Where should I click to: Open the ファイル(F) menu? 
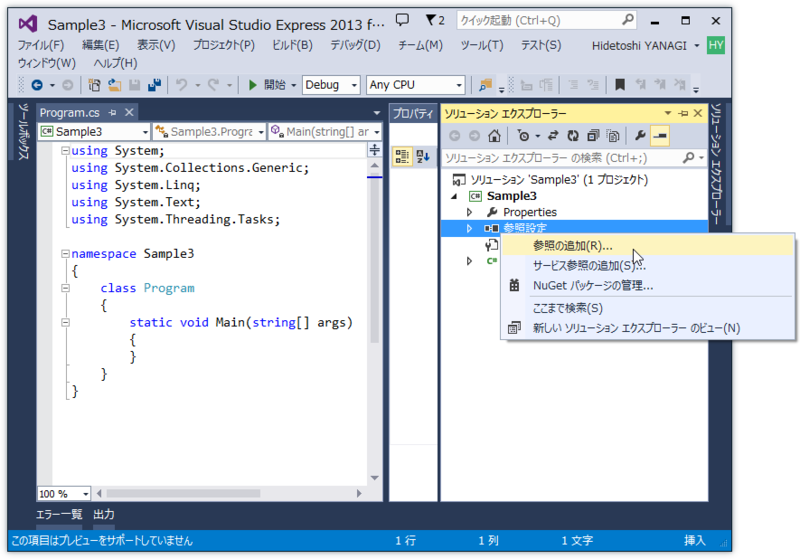[x=41, y=45]
